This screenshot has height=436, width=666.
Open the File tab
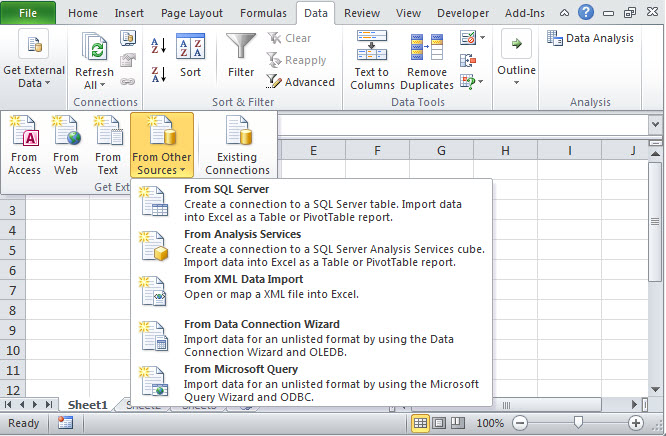click(x=28, y=13)
